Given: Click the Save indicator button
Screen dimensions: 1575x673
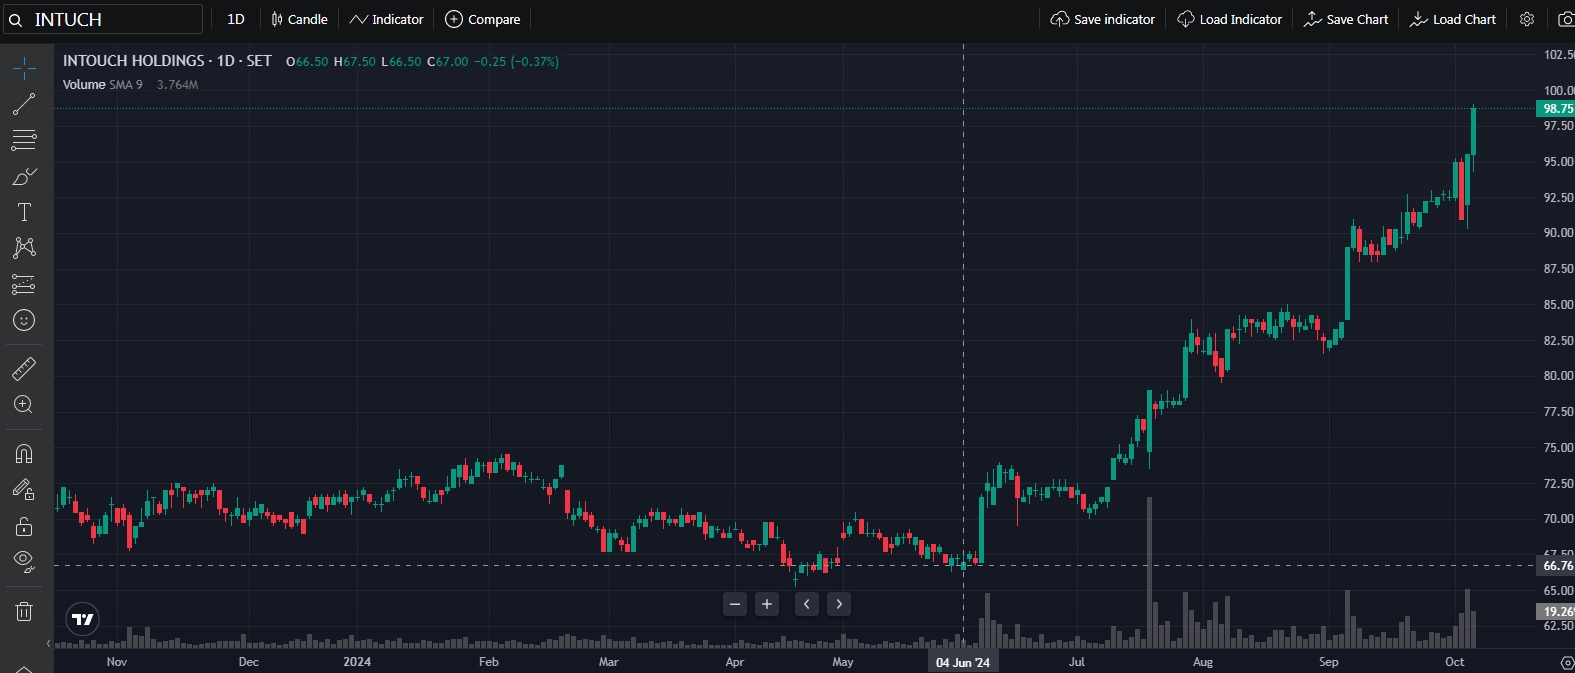Looking at the screenshot, I should (1102, 19).
